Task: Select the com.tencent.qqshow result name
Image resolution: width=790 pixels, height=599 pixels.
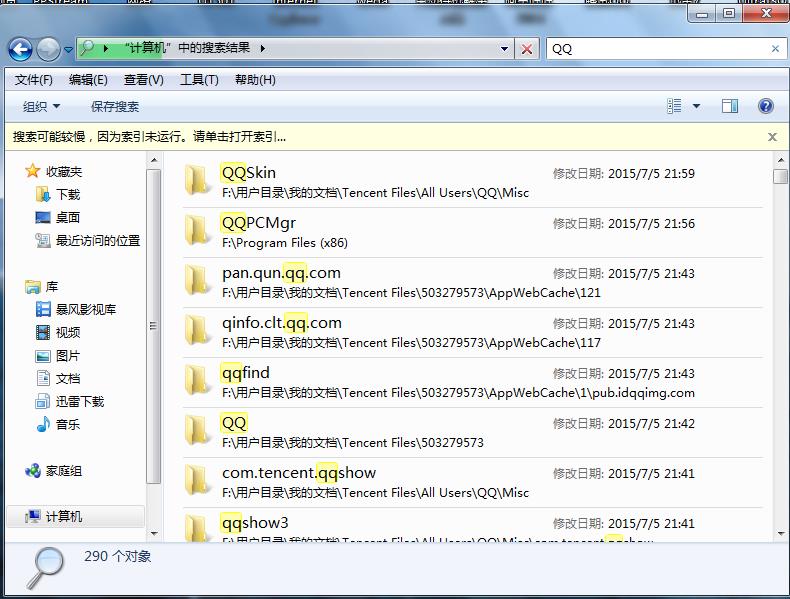Action: coord(299,473)
